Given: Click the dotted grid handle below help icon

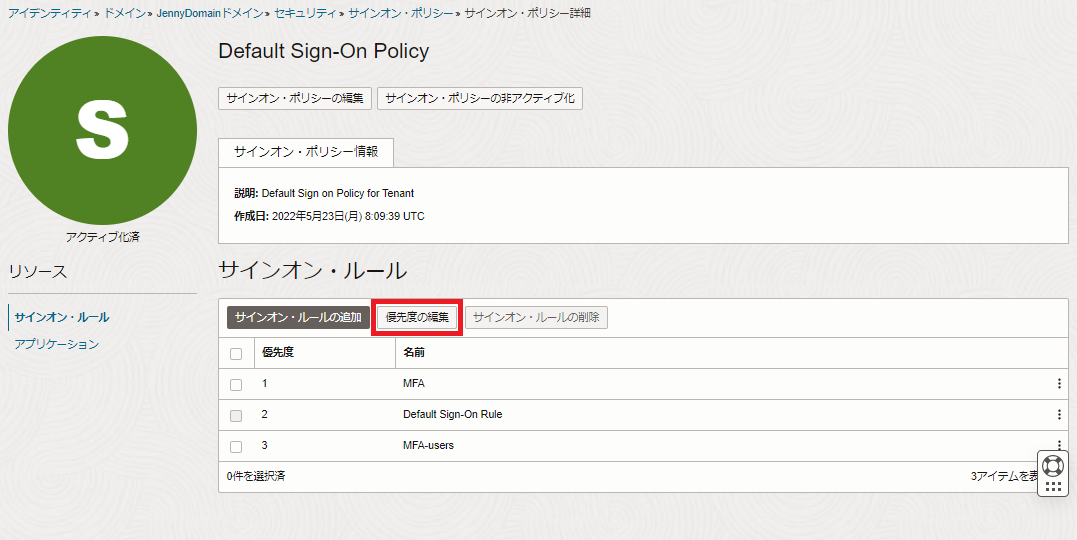Looking at the screenshot, I should (x=1052, y=487).
